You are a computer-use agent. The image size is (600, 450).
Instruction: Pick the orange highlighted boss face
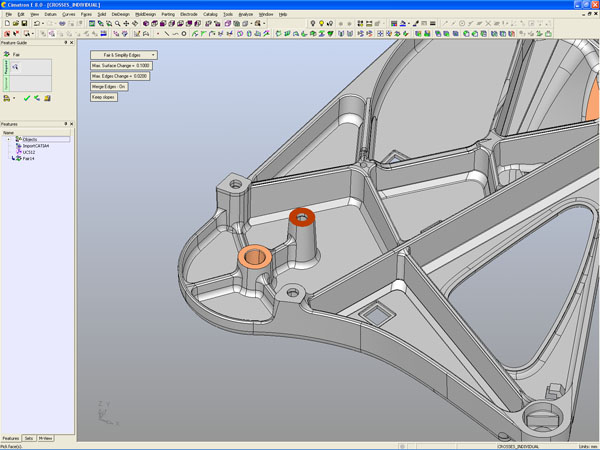click(254, 257)
